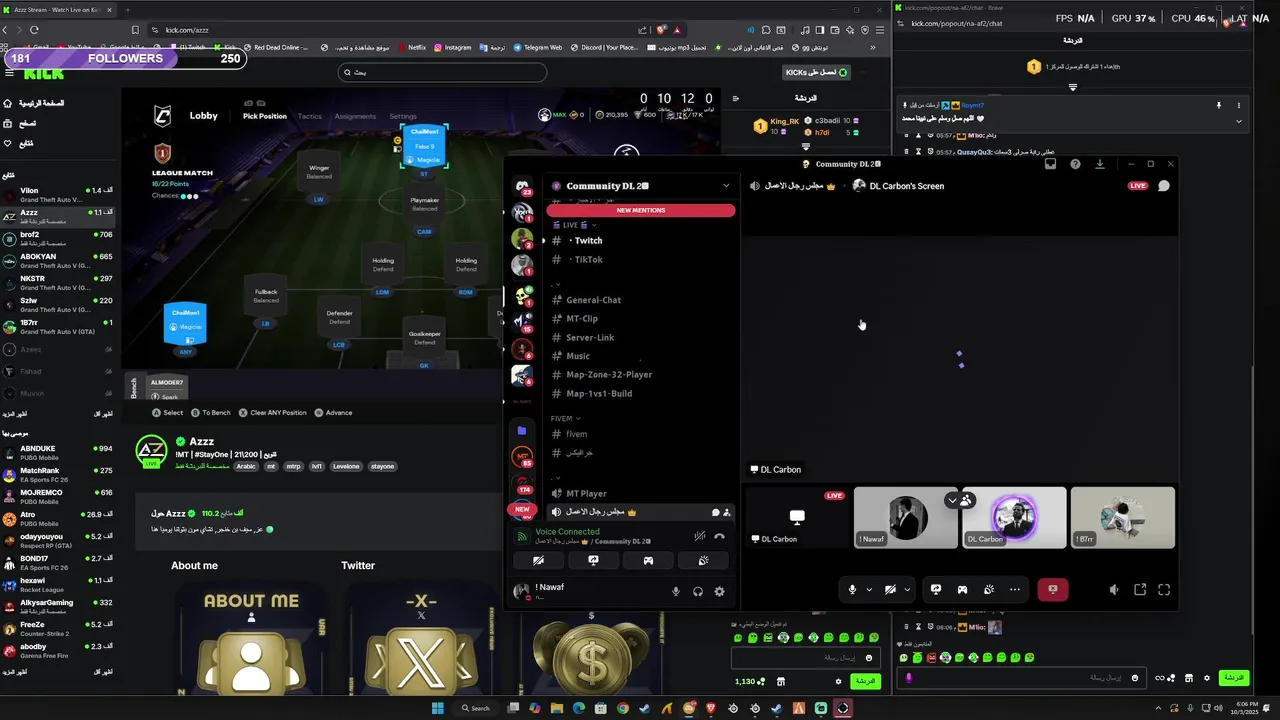The height and width of the screenshot is (720, 1280).
Task: Open MatchRank recommended channel
Action: 58,474
